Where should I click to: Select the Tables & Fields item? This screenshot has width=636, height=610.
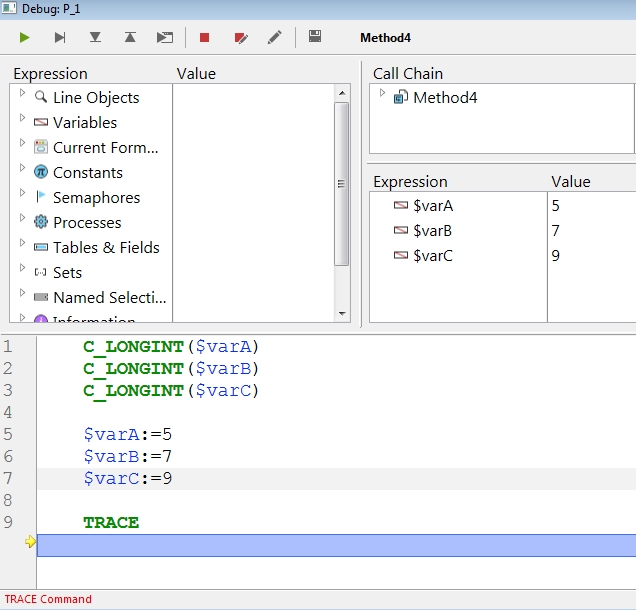105,247
